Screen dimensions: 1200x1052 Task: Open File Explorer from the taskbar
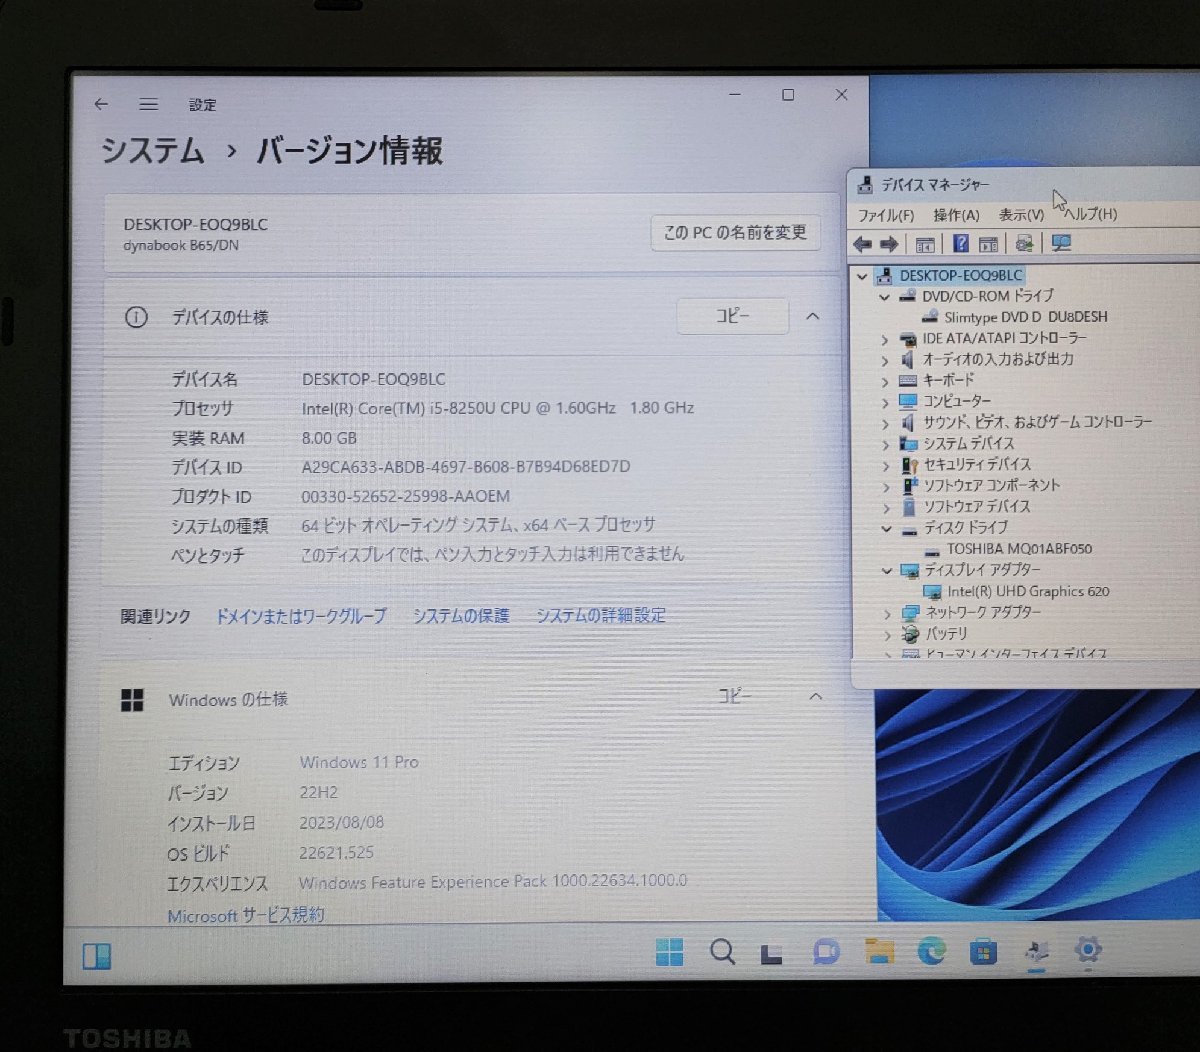879,951
